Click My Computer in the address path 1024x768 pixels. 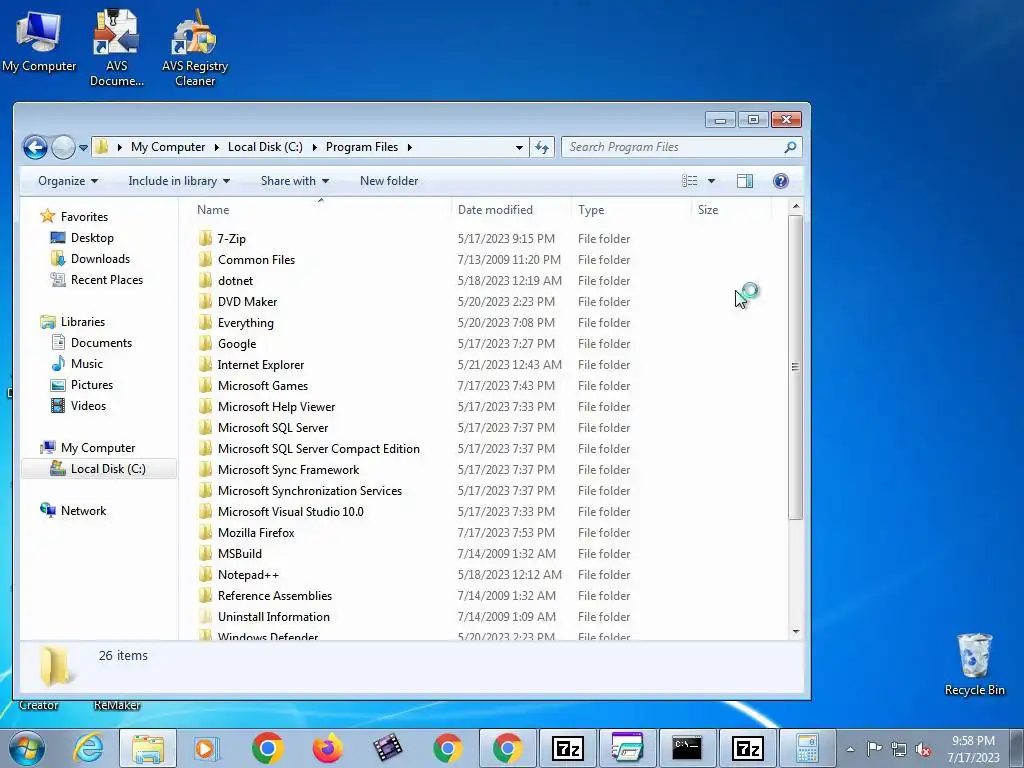click(168, 147)
